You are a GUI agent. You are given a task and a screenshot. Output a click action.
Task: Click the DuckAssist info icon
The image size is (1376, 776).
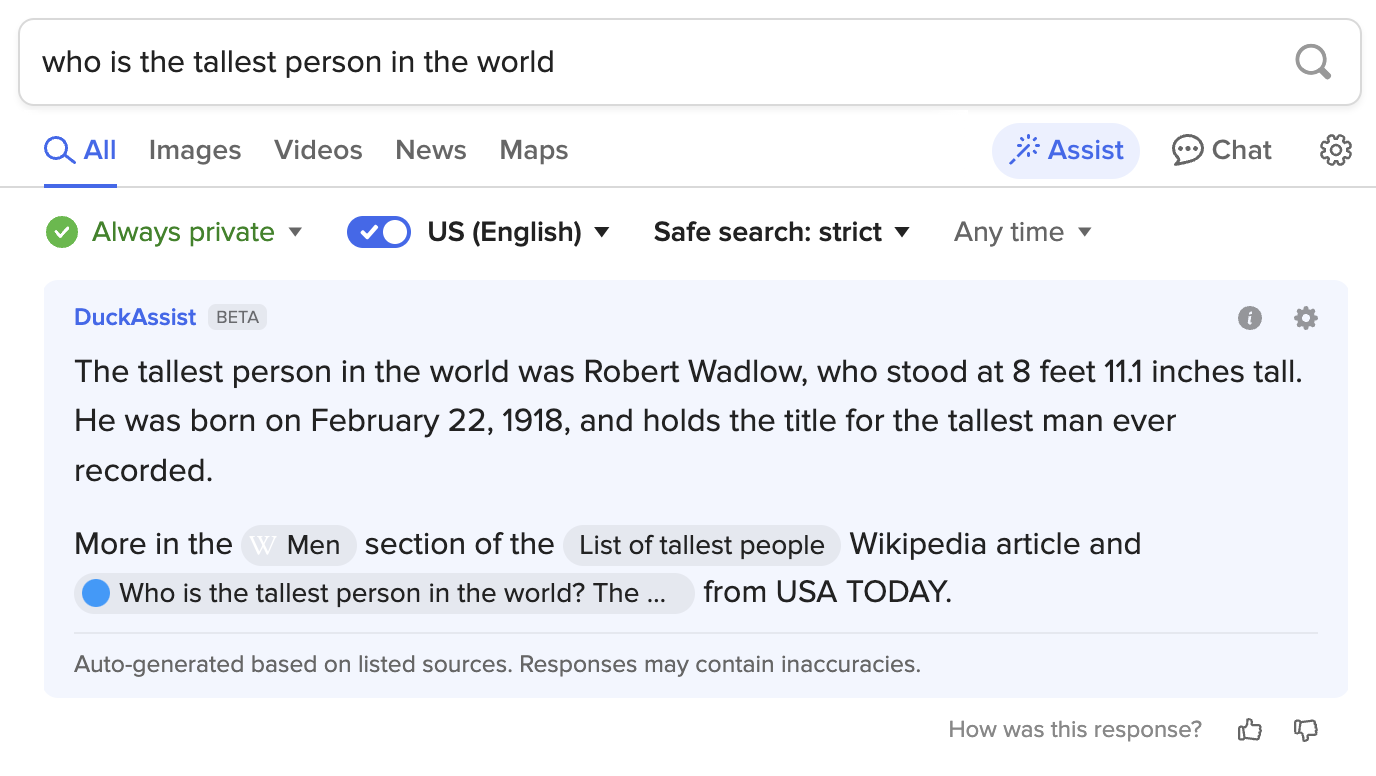click(x=1249, y=318)
